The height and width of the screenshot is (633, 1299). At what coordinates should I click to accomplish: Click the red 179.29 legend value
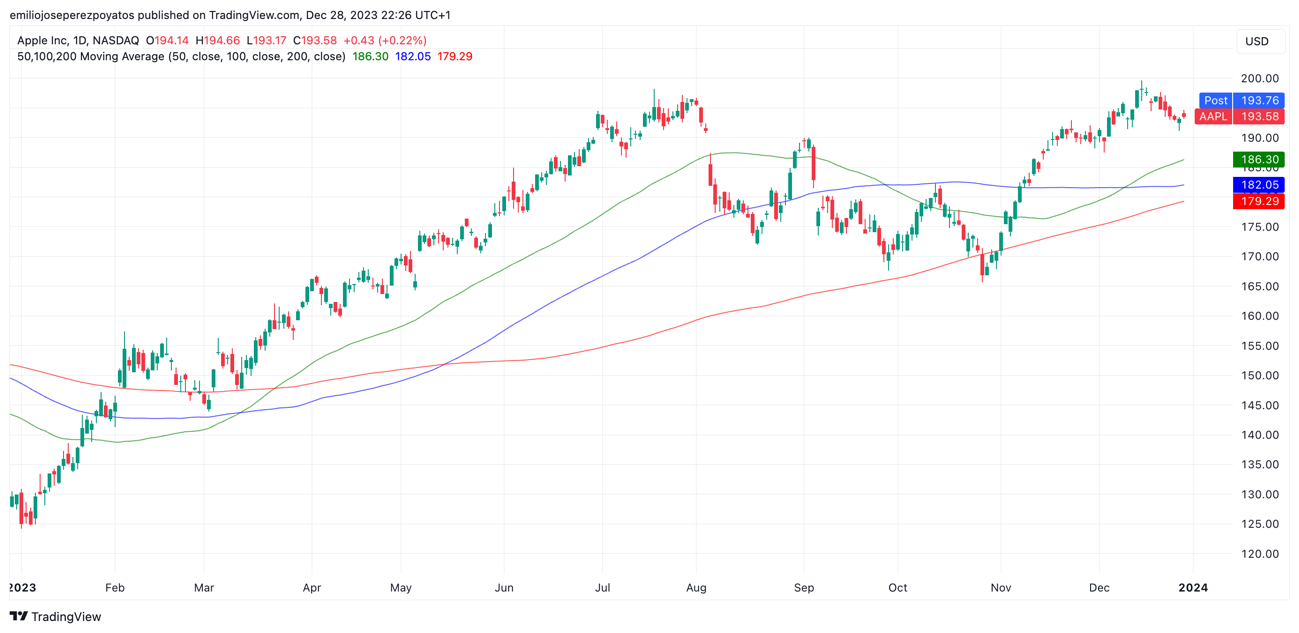[455, 57]
